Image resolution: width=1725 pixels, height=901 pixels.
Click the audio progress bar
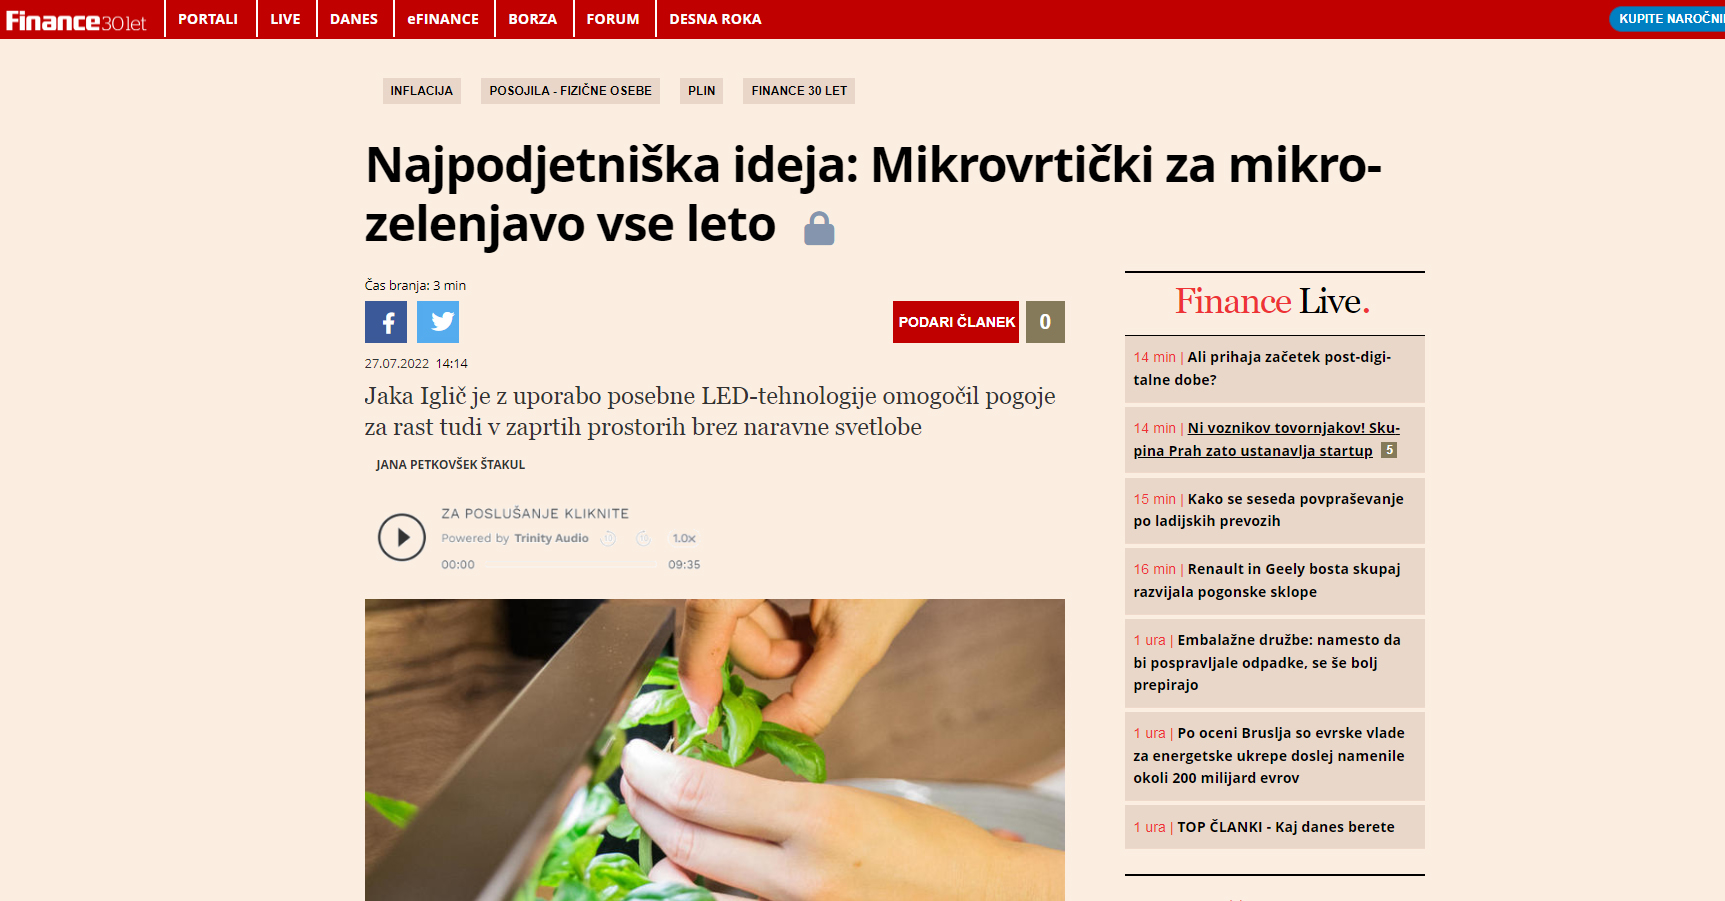(572, 565)
